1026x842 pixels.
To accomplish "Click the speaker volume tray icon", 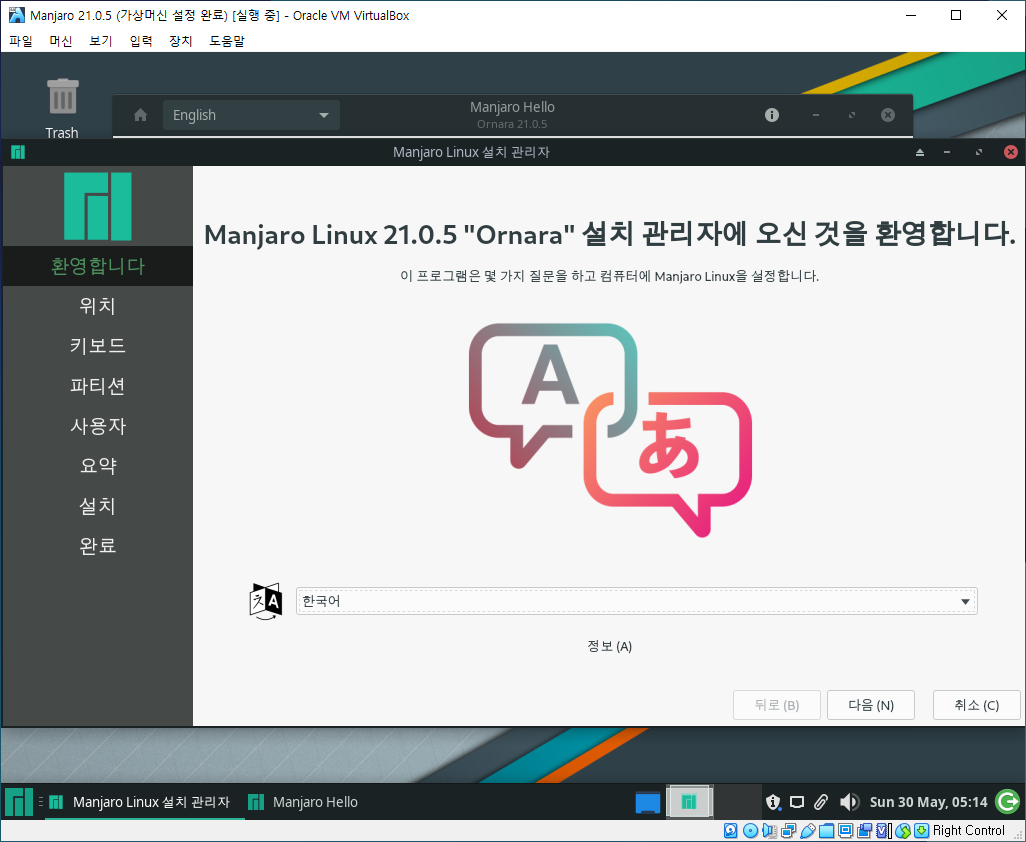I will pos(849,802).
